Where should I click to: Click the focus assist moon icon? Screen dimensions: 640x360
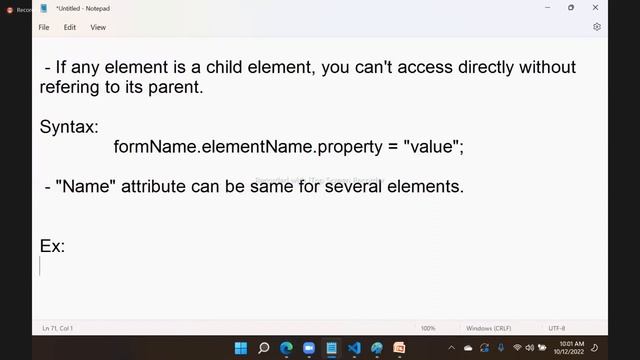click(x=594, y=348)
